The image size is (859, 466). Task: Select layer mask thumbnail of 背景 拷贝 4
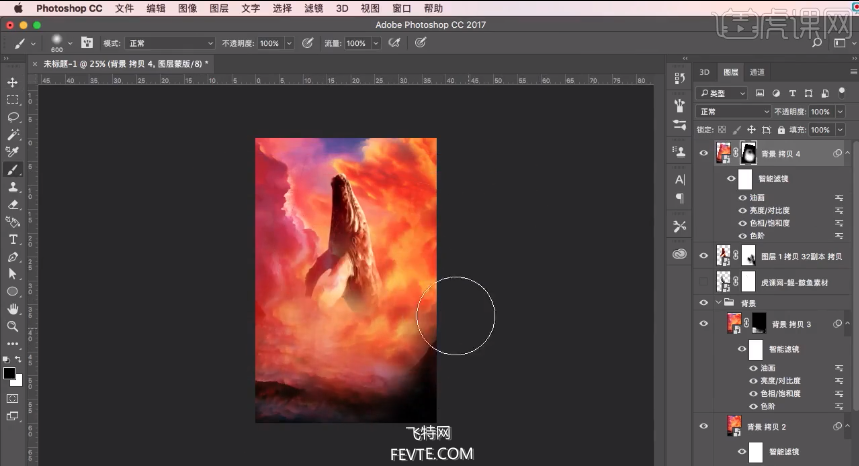click(748, 153)
